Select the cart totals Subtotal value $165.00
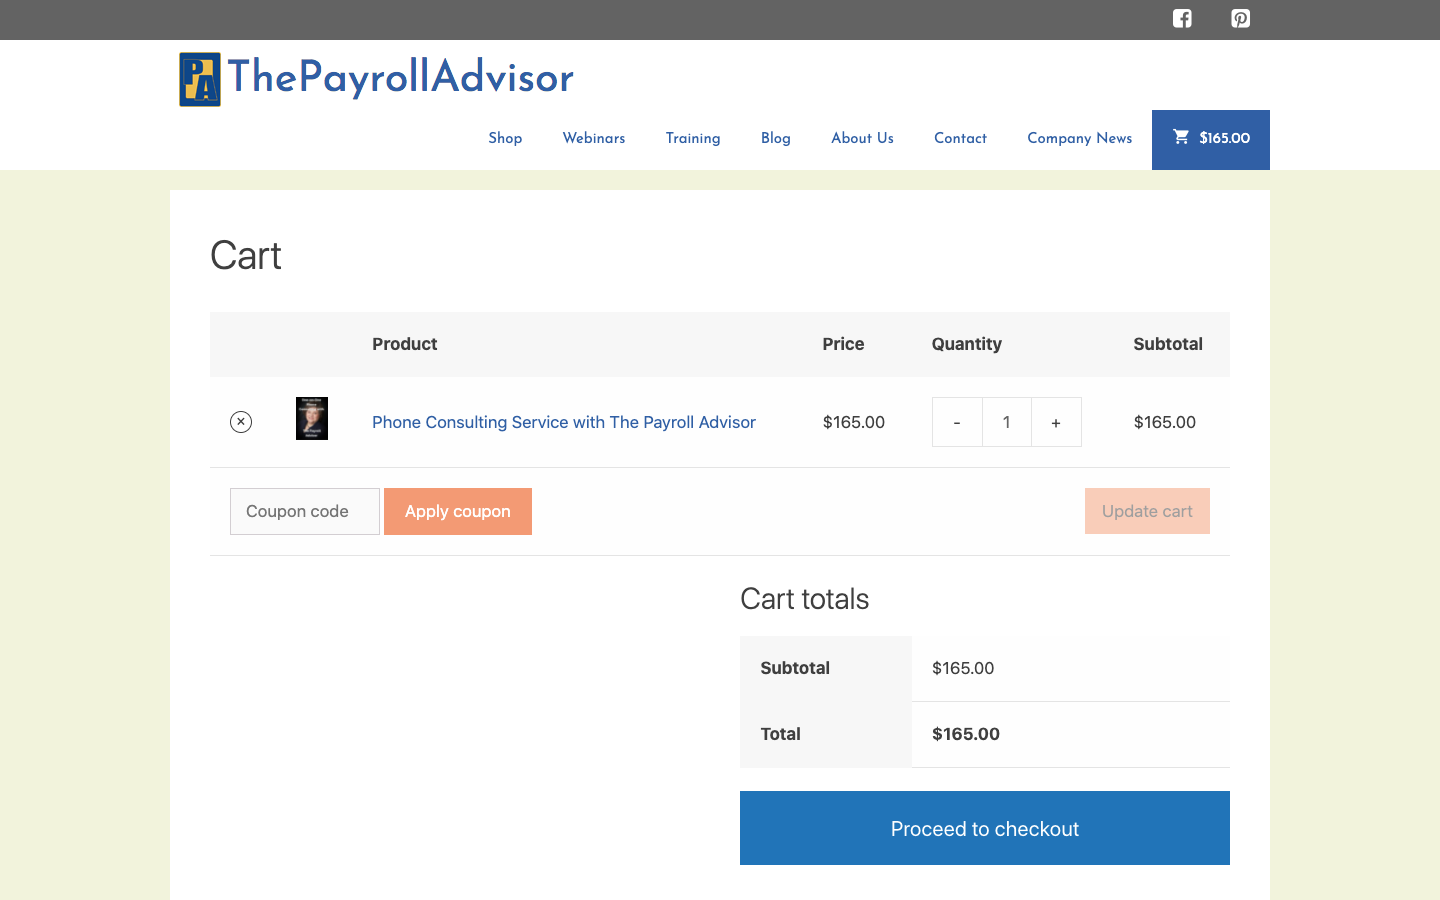This screenshot has height=900, width=1440. pos(963,668)
